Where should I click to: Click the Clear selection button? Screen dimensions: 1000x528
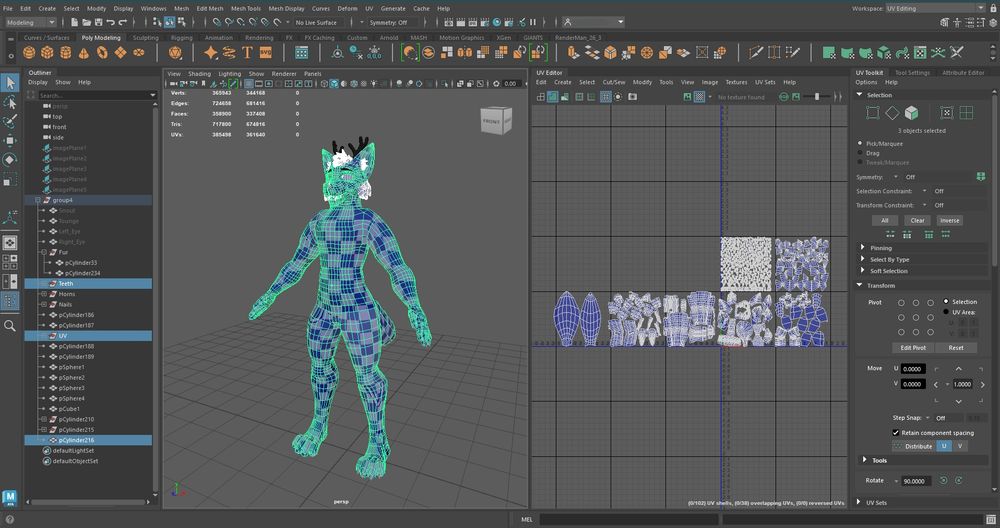click(917, 221)
